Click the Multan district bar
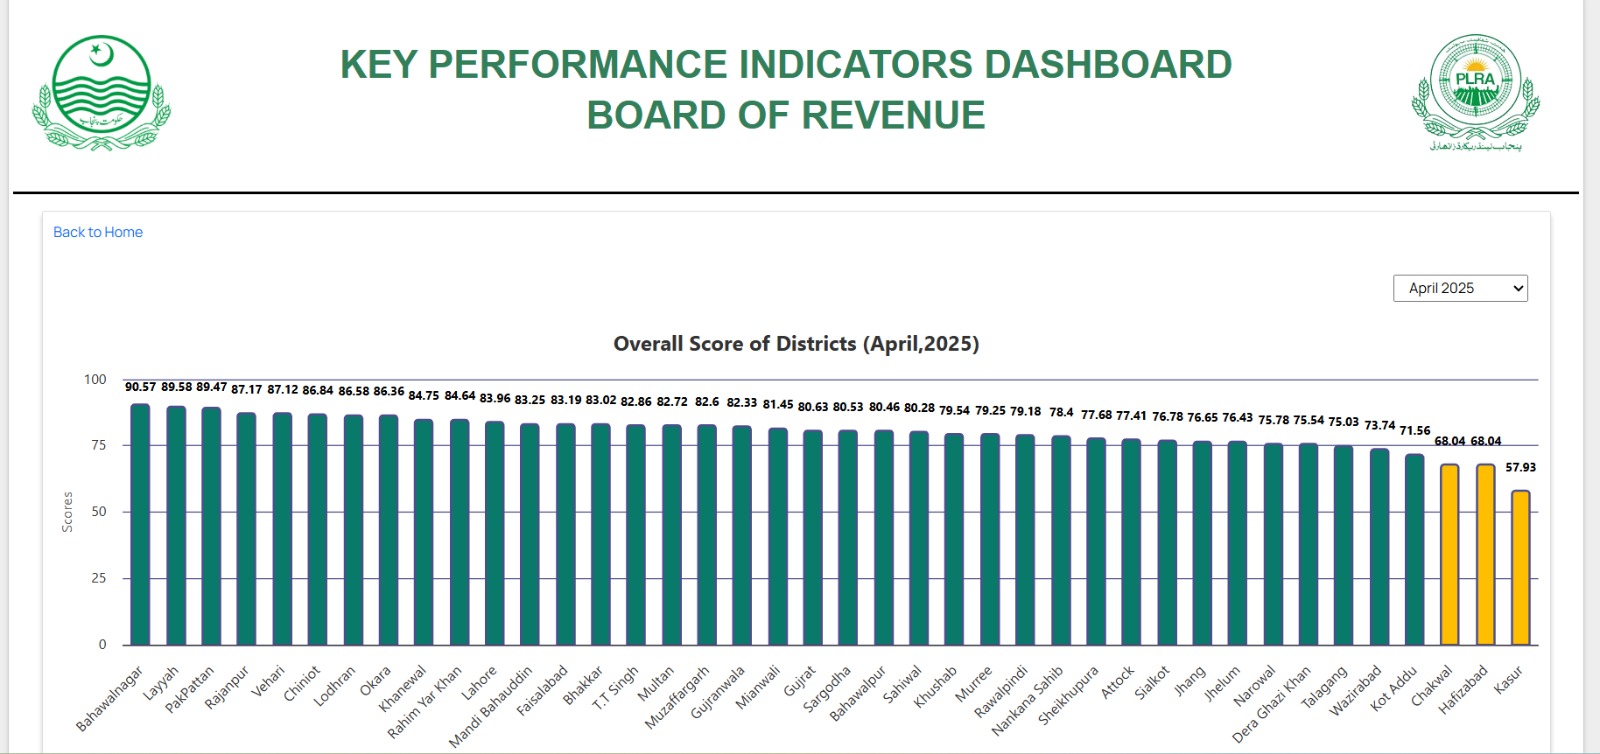 click(x=671, y=535)
